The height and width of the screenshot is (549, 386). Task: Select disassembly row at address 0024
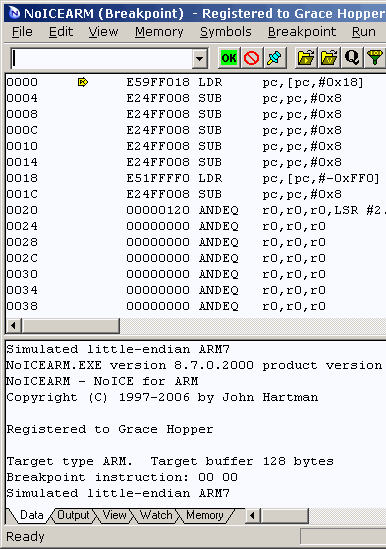pos(195,226)
